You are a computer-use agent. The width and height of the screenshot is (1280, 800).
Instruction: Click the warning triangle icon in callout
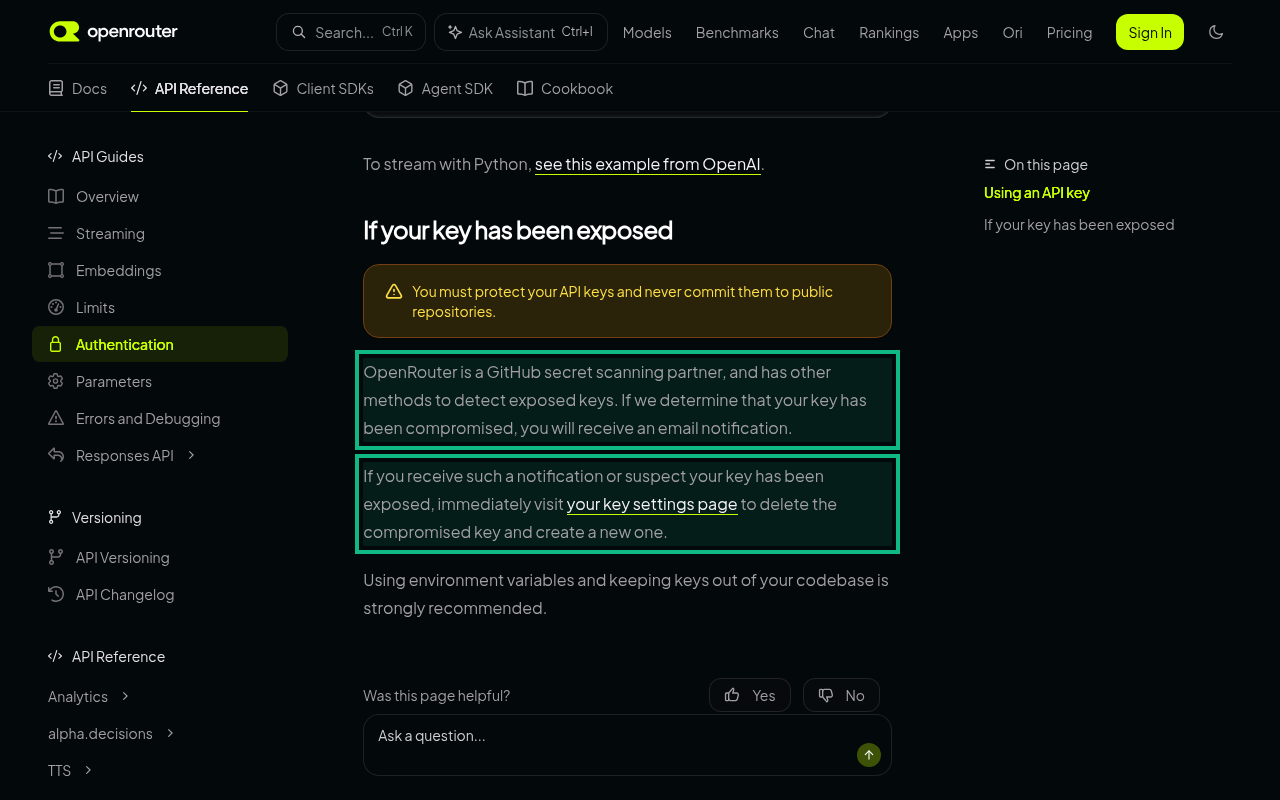pos(394,292)
